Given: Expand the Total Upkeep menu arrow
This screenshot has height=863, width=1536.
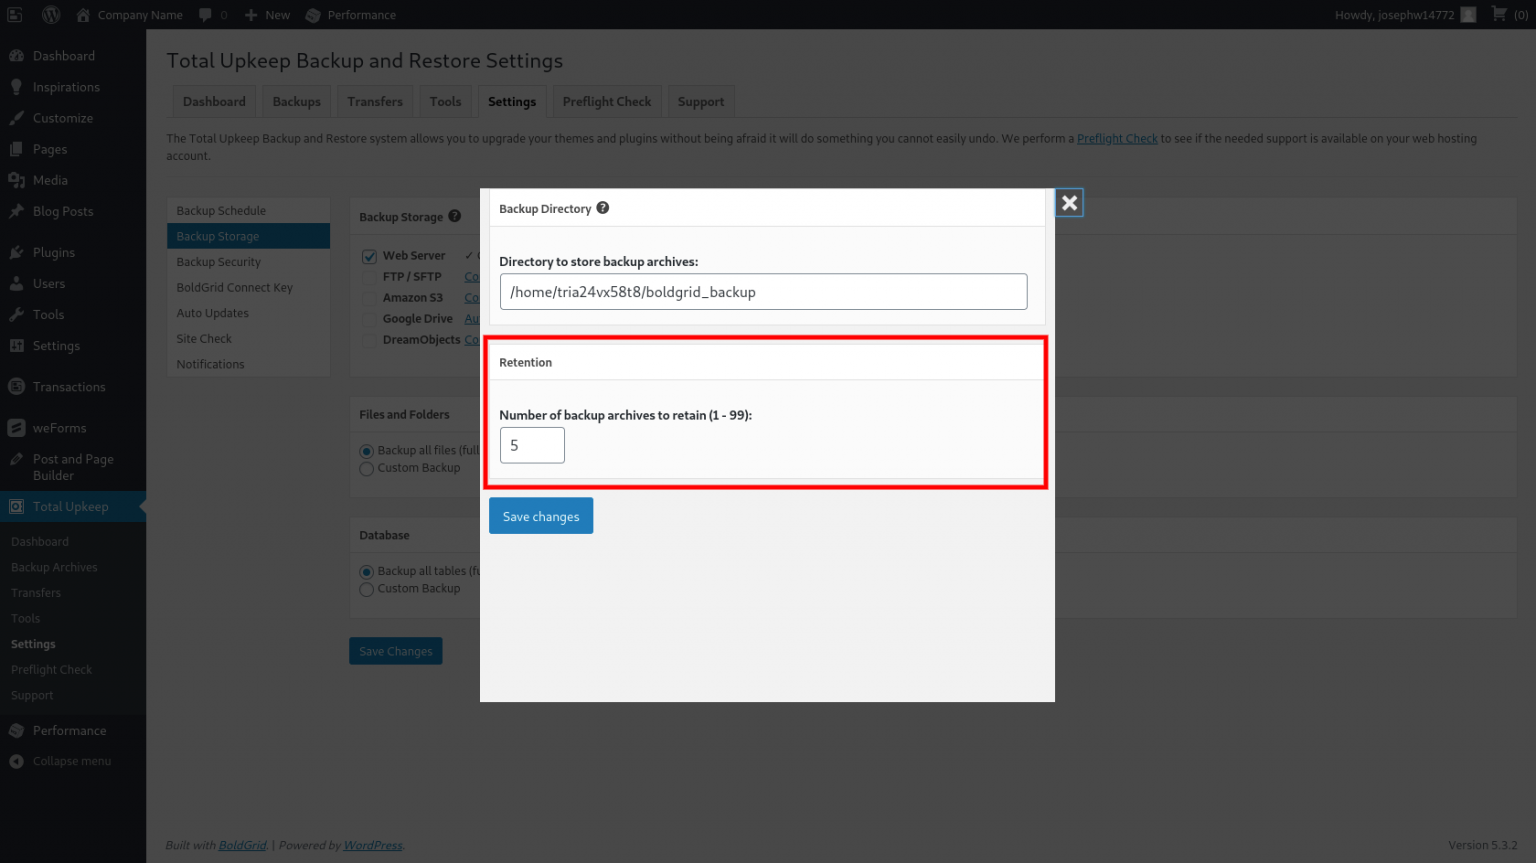Looking at the screenshot, I should tap(143, 506).
